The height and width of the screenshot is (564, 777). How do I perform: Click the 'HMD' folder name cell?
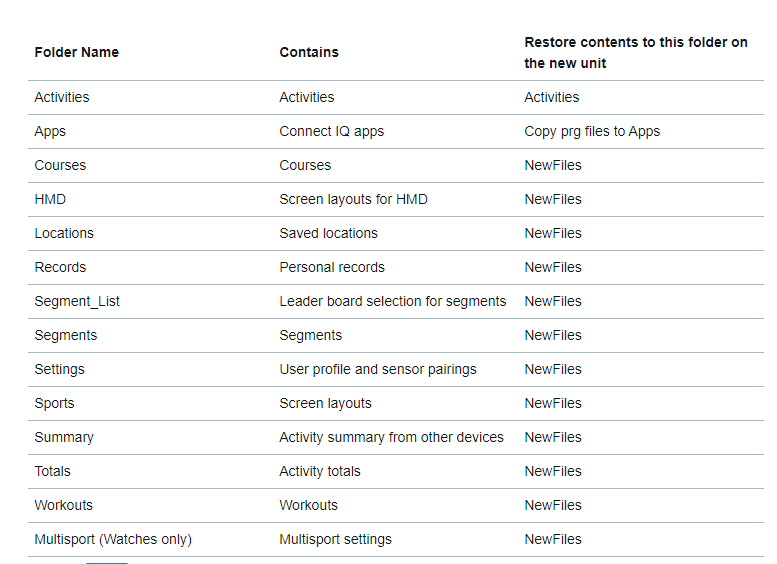50,199
